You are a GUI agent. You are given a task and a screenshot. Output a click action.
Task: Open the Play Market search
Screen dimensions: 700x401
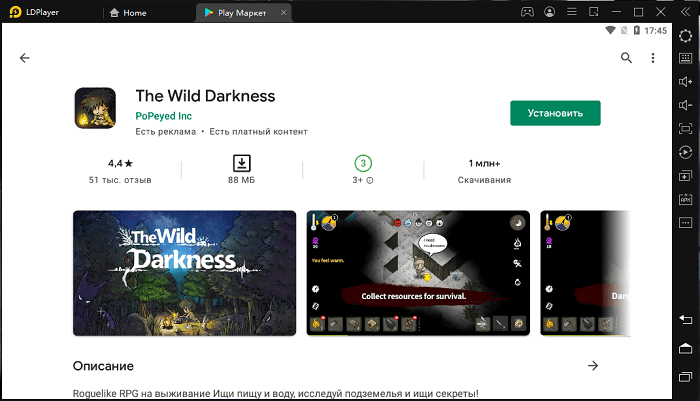(626, 58)
